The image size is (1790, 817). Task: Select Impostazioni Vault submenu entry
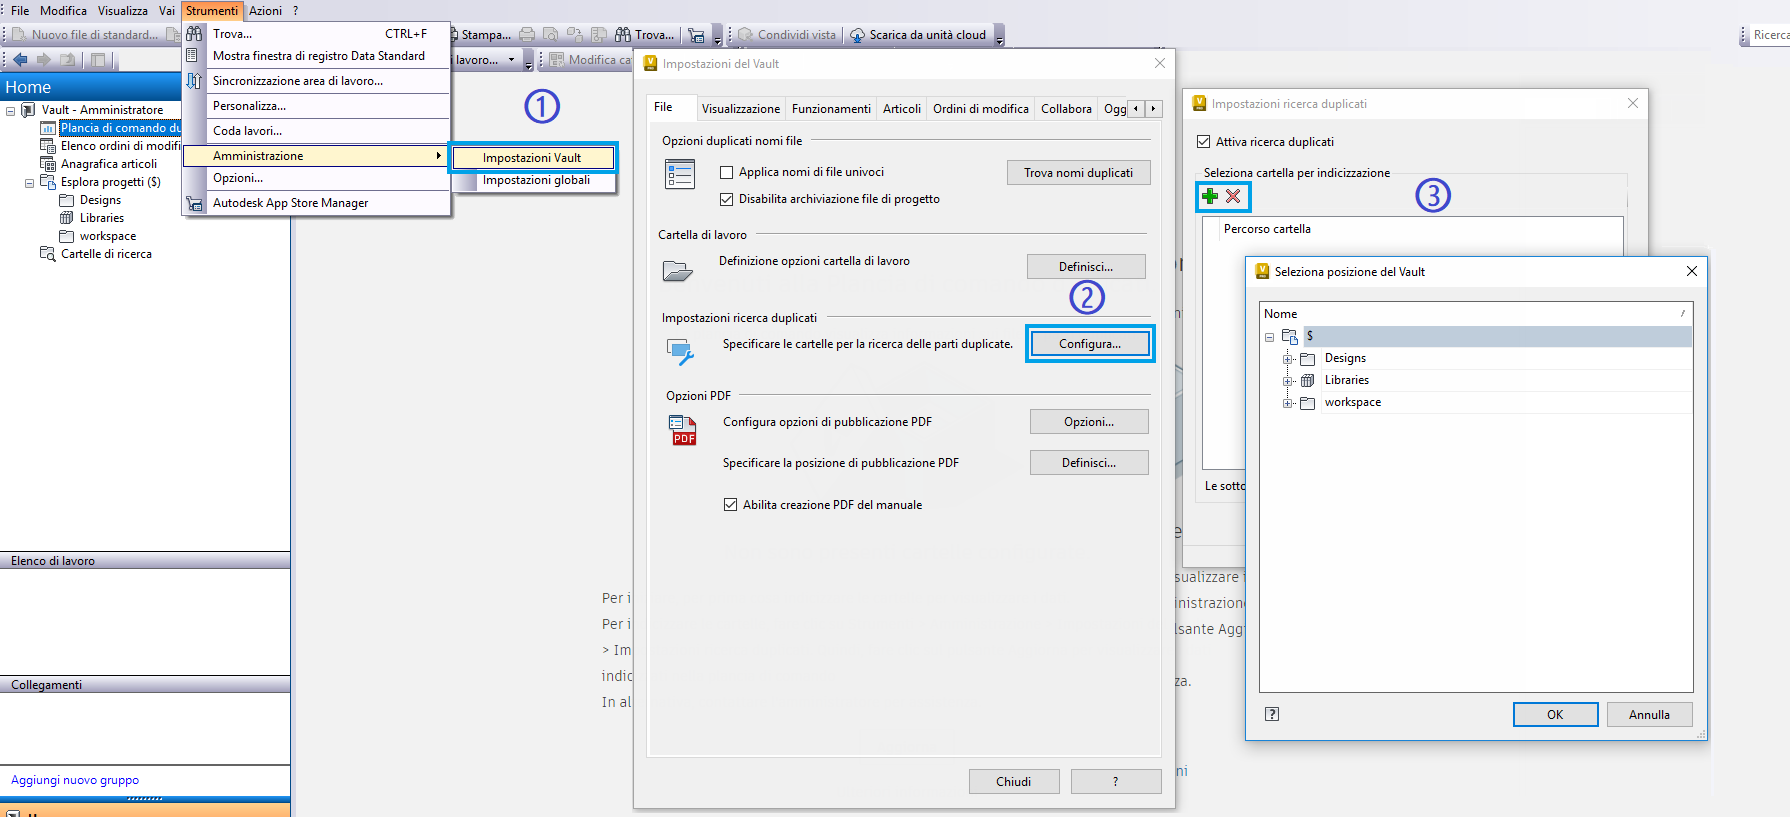tap(532, 158)
